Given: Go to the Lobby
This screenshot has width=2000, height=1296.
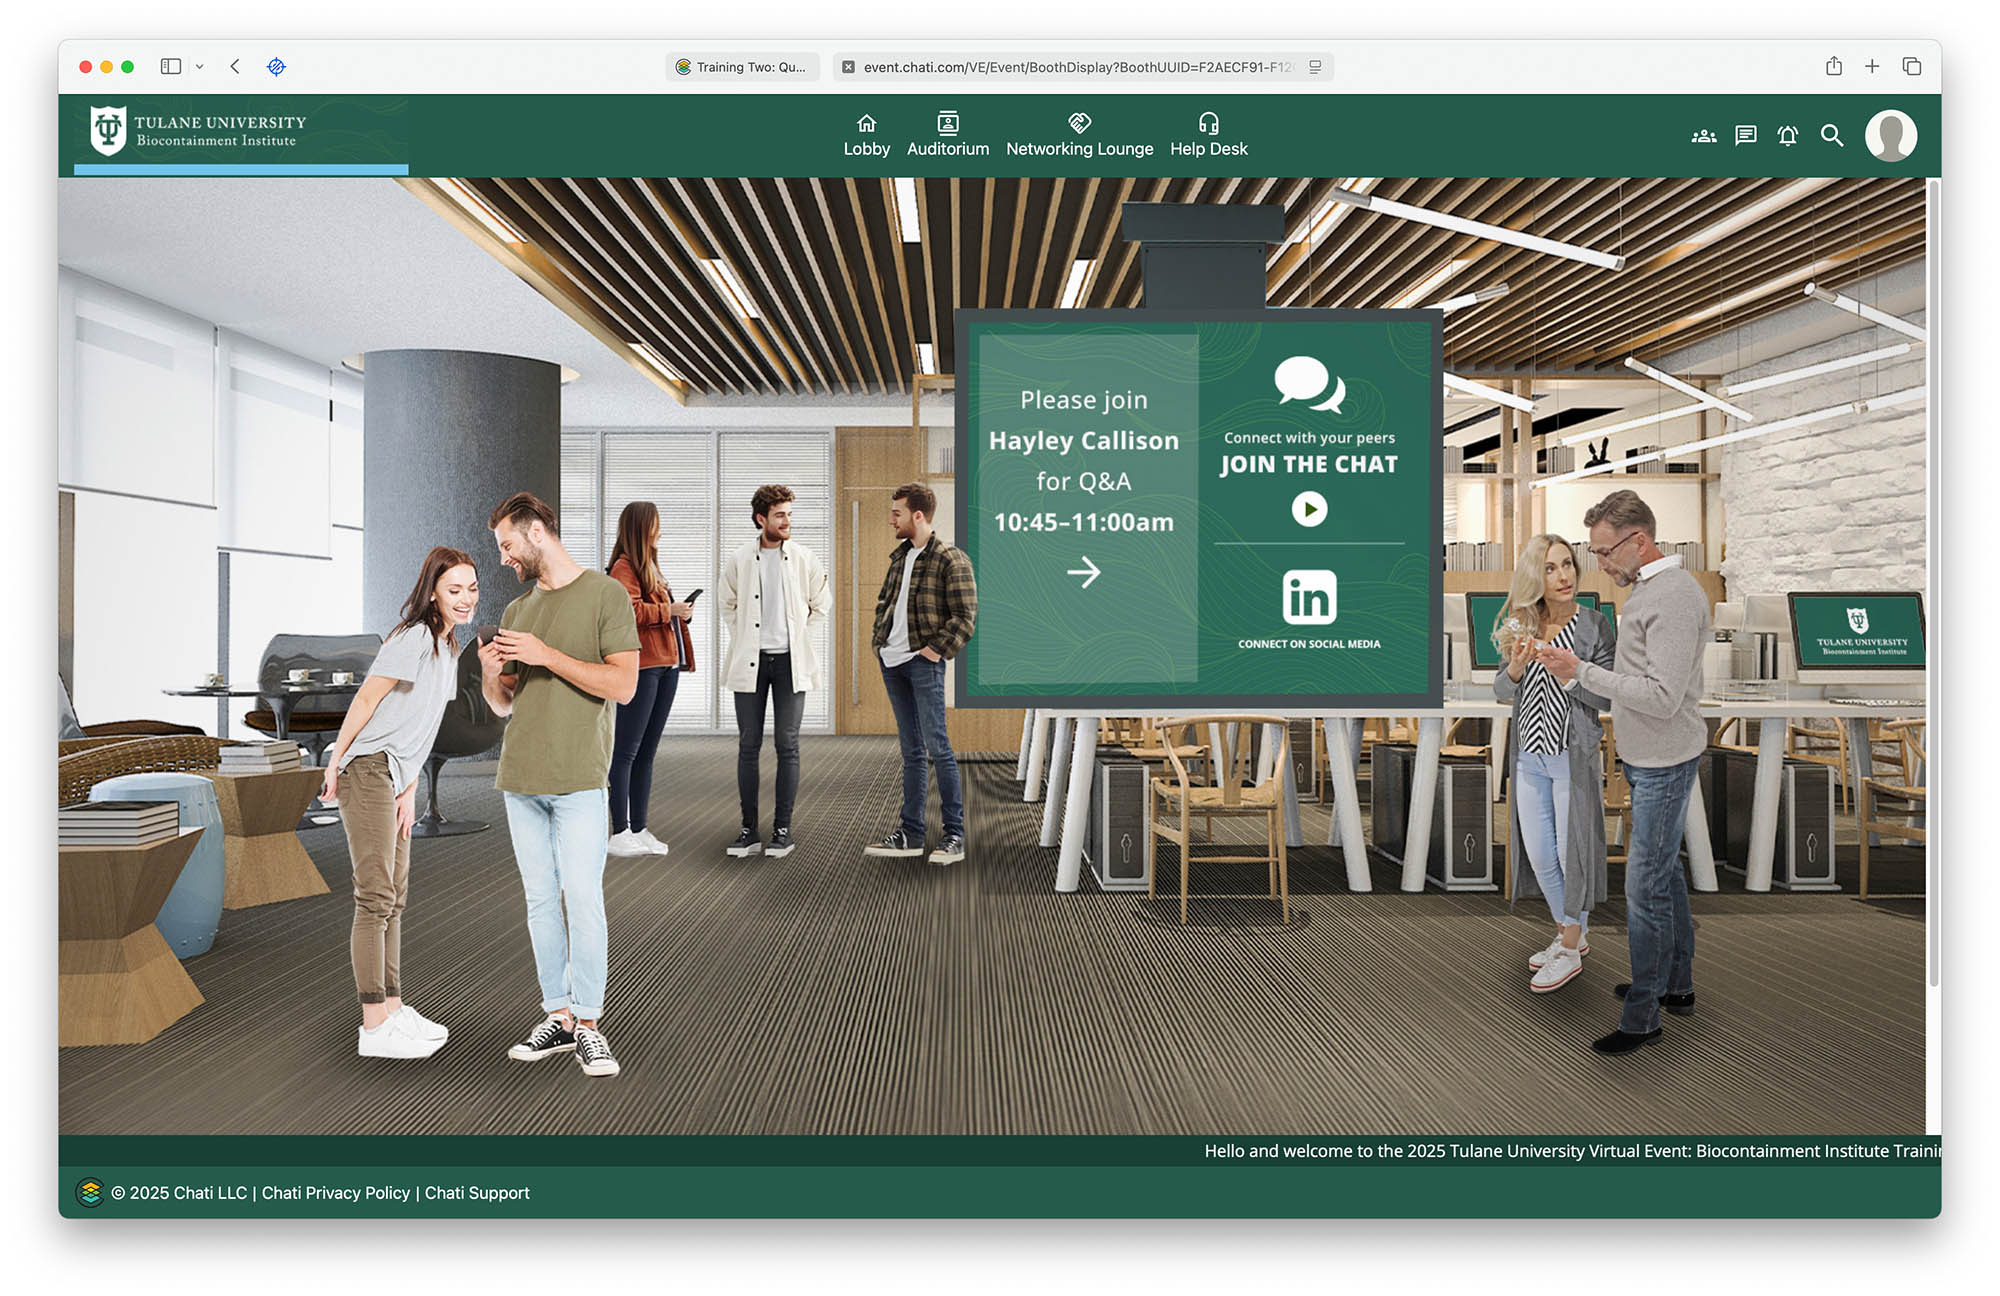Looking at the screenshot, I should coord(866,135).
